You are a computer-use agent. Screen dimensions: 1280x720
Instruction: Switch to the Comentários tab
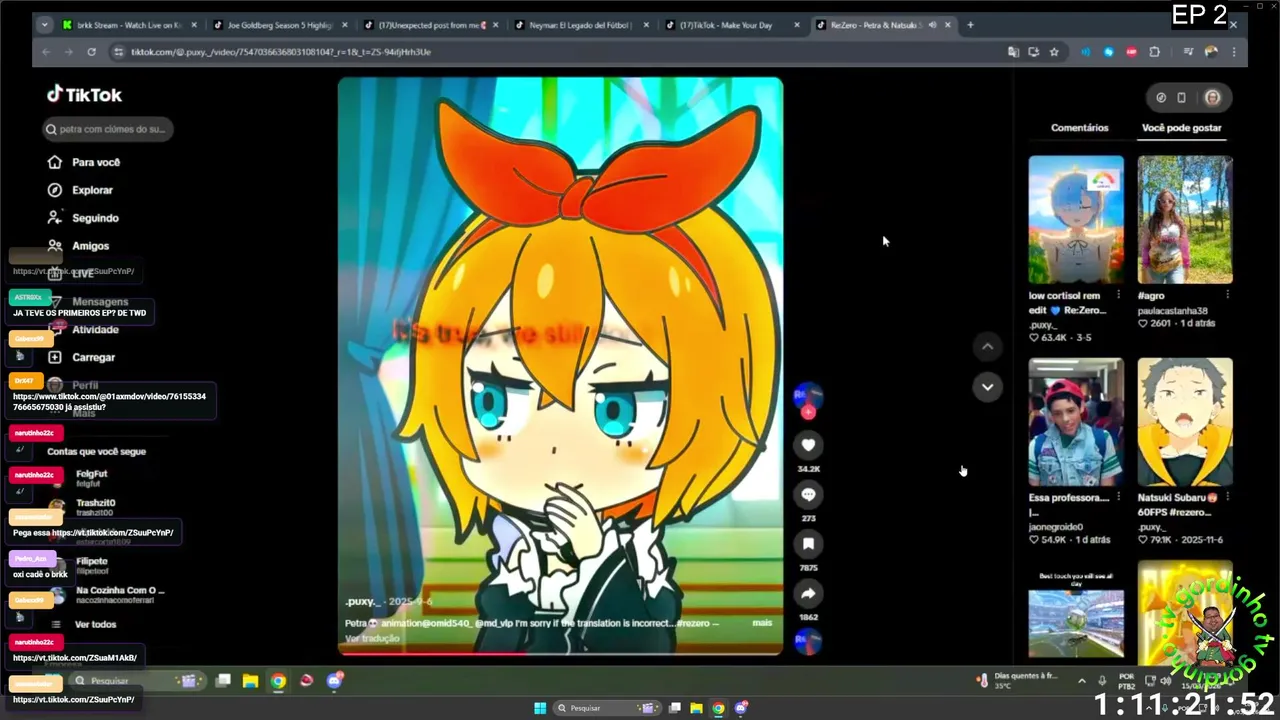pos(1079,128)
